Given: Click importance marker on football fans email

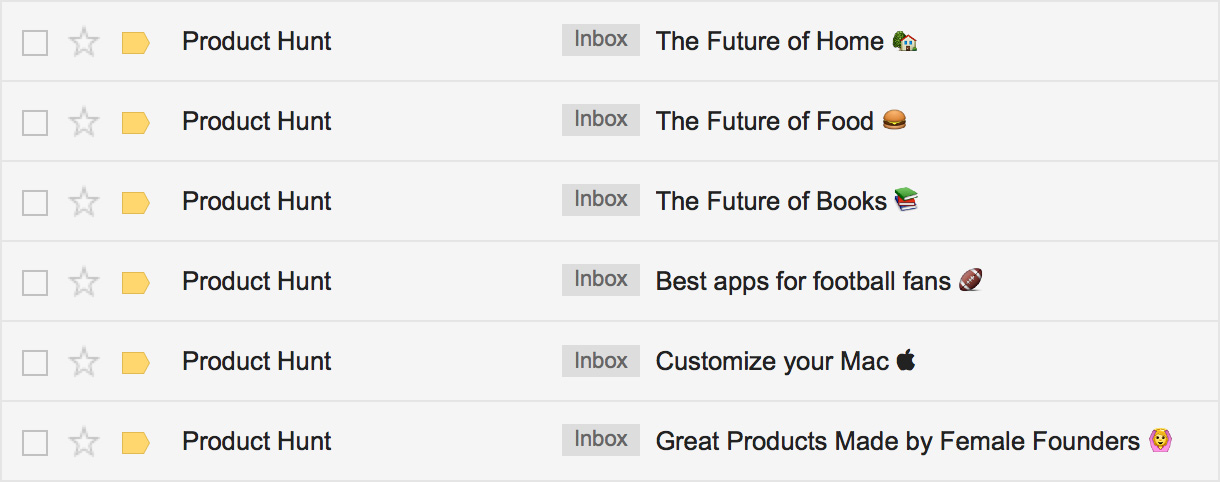Looking at the screenshot, I should [x=135, y=282].
